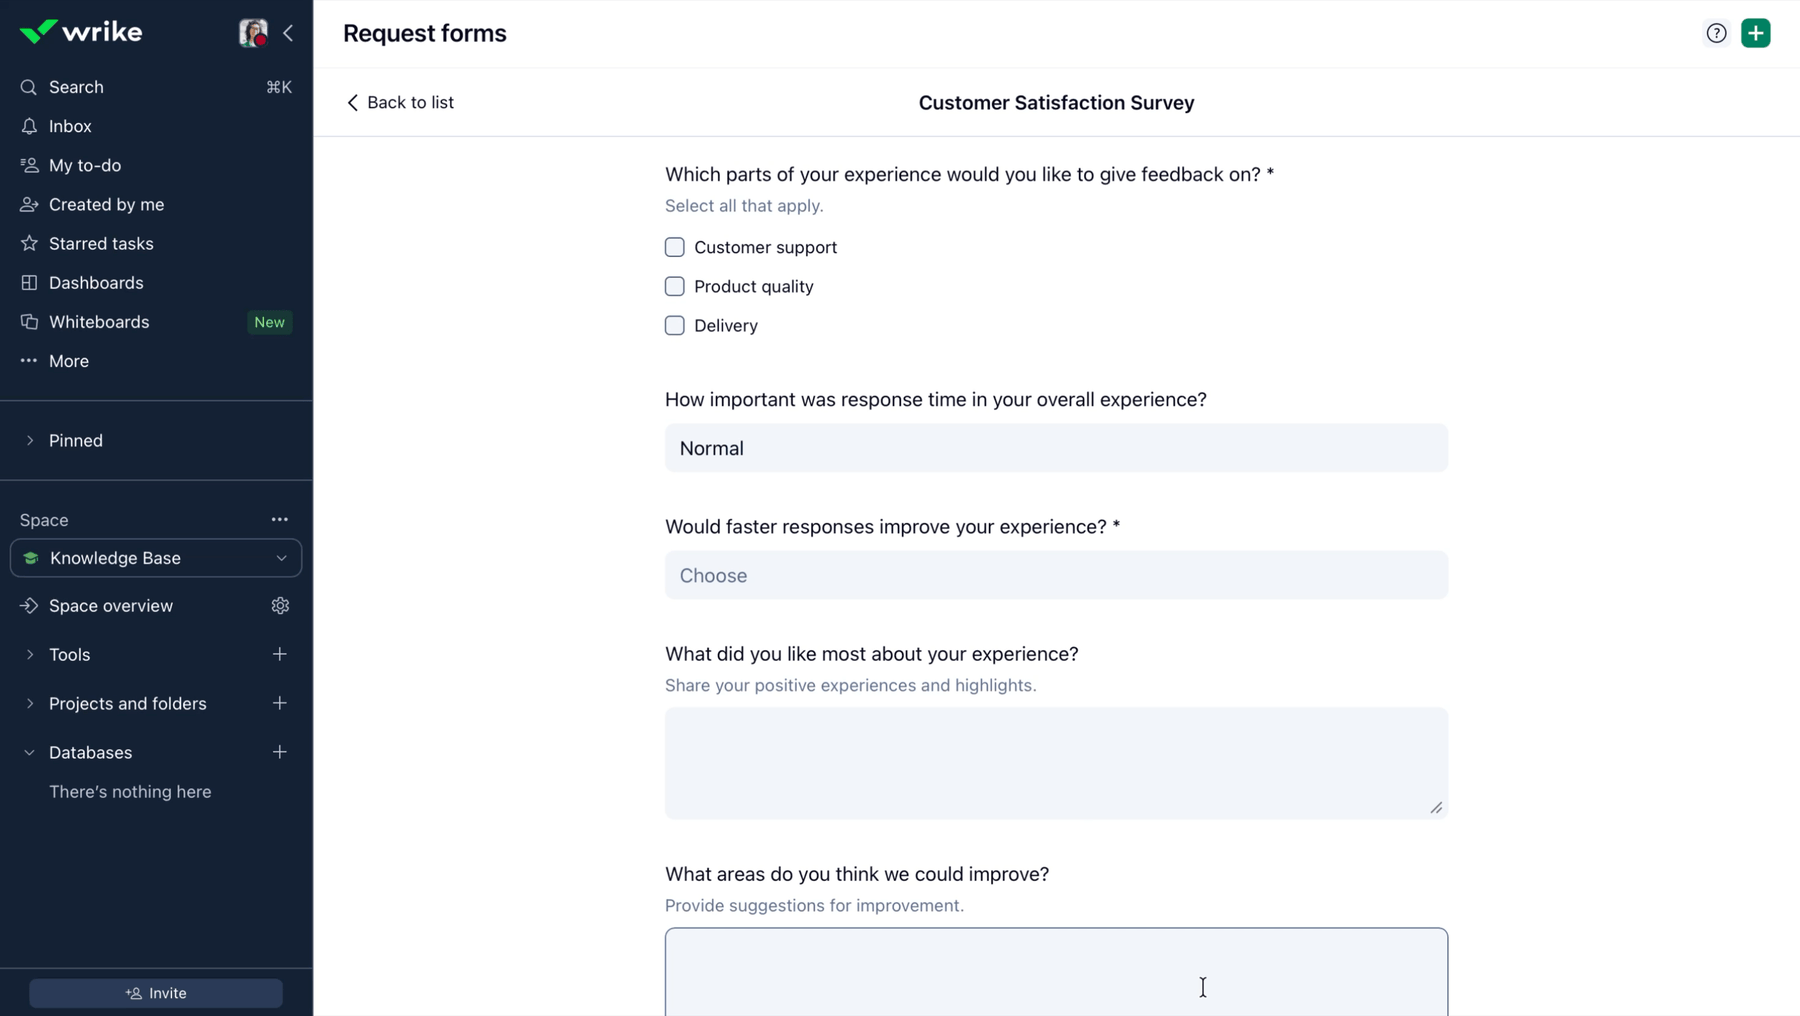This screenshot has width=1800, height=1016.
Task: Open the 'Choose' faster responses dropdown
Action: (1056, 575)
